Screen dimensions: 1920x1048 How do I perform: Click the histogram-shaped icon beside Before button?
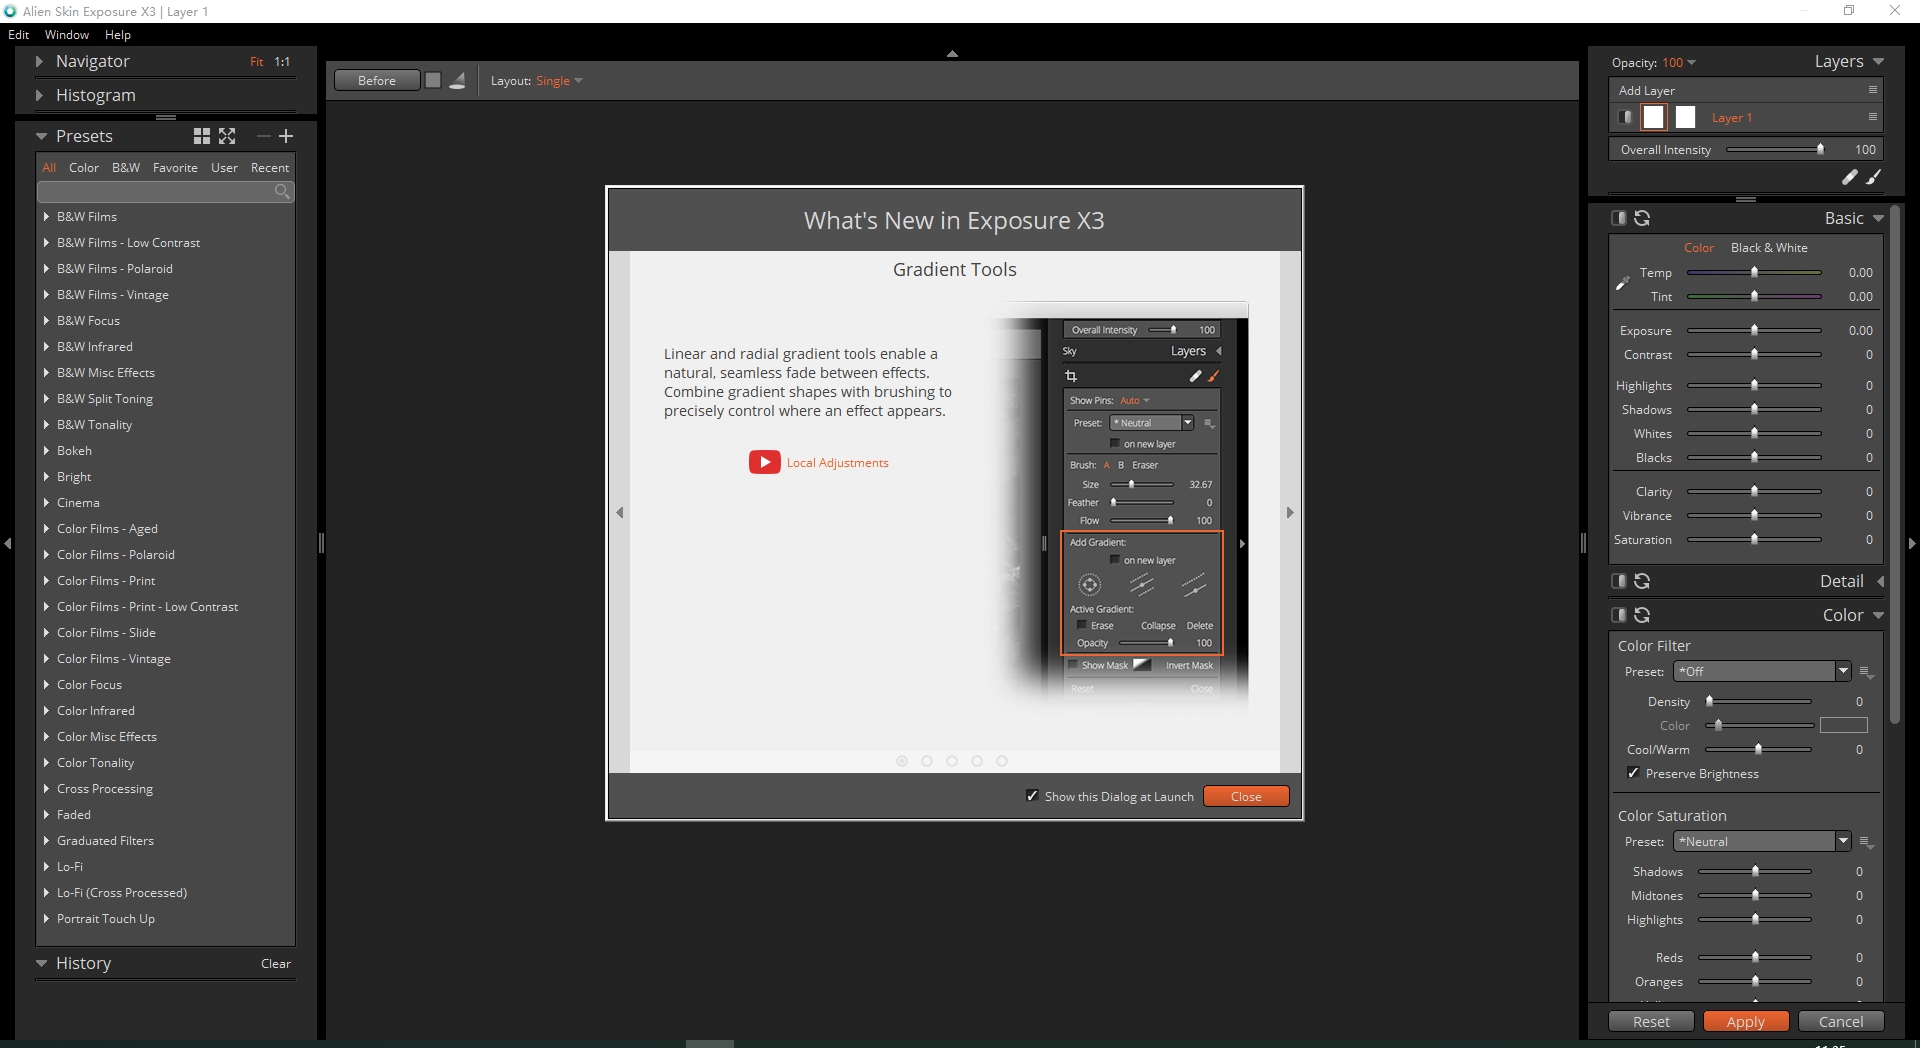click(457, 81)
